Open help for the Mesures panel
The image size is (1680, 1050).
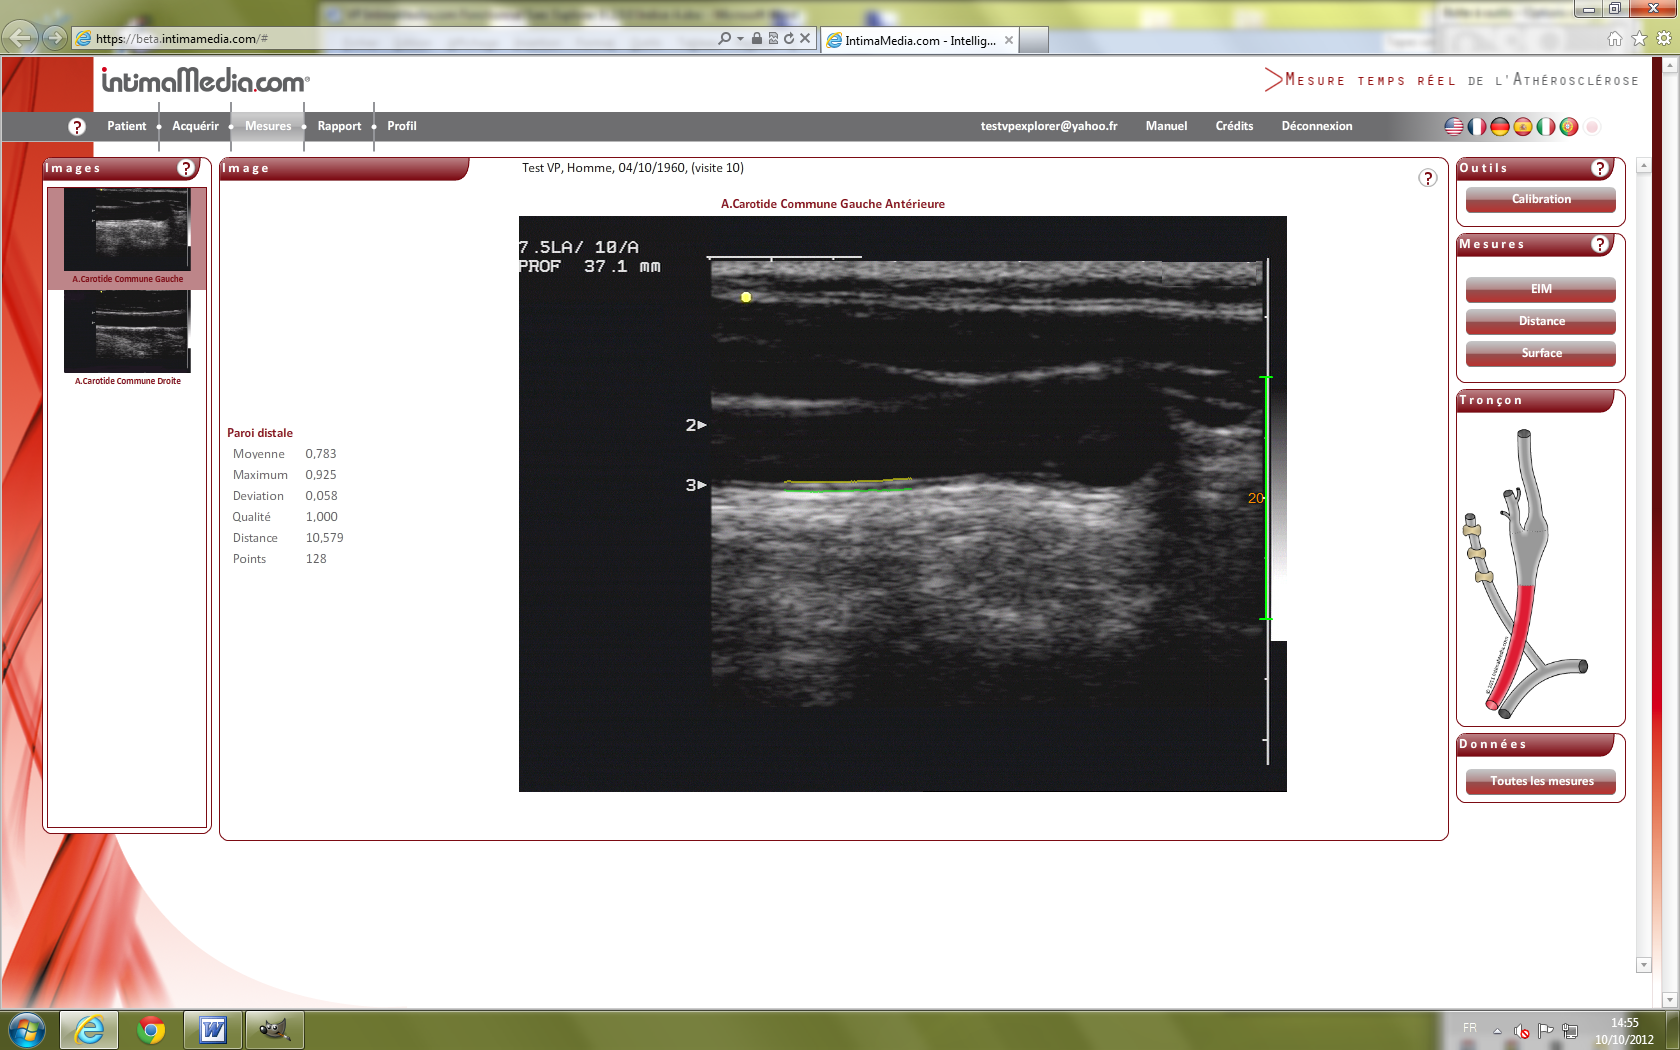click(x=1600, y=244)
